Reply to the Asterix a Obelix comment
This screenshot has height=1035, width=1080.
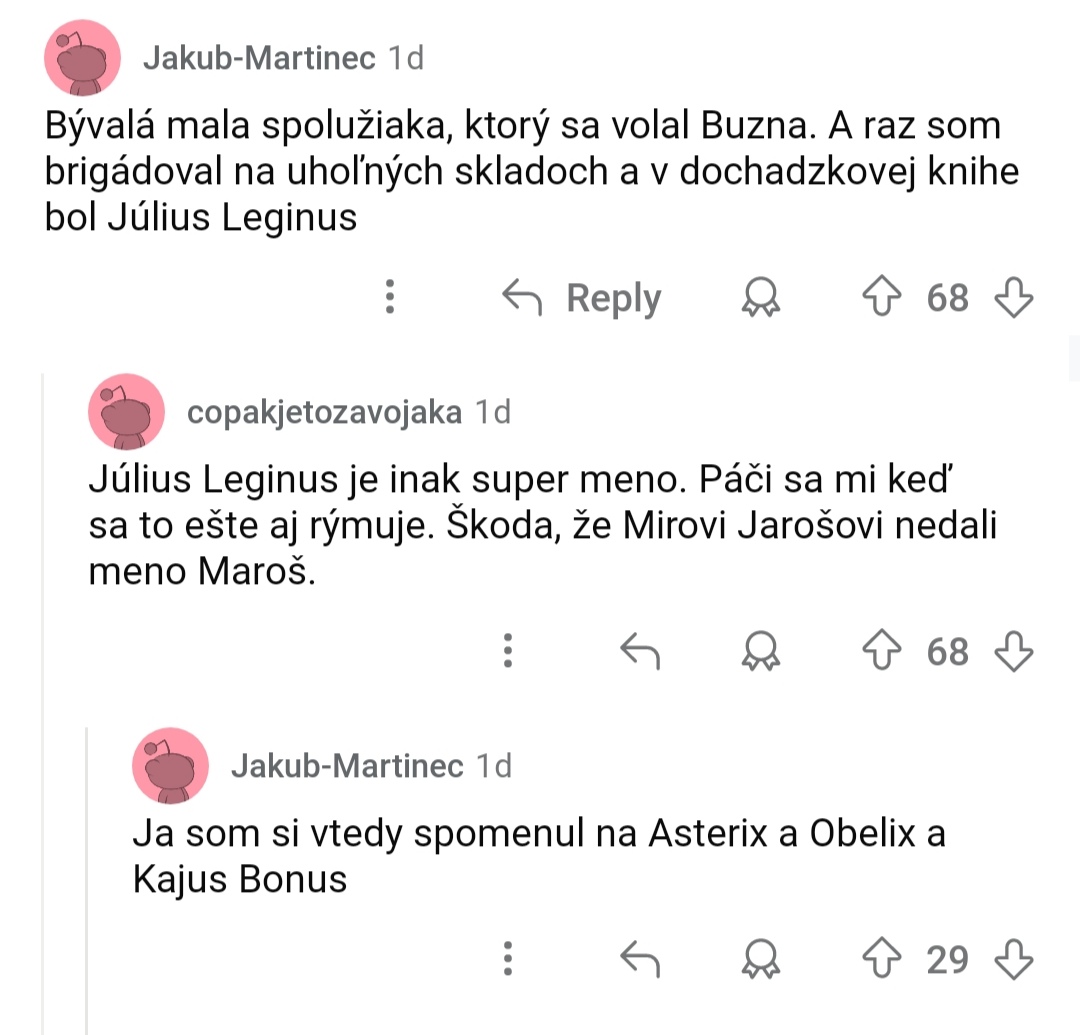[641, 960]
